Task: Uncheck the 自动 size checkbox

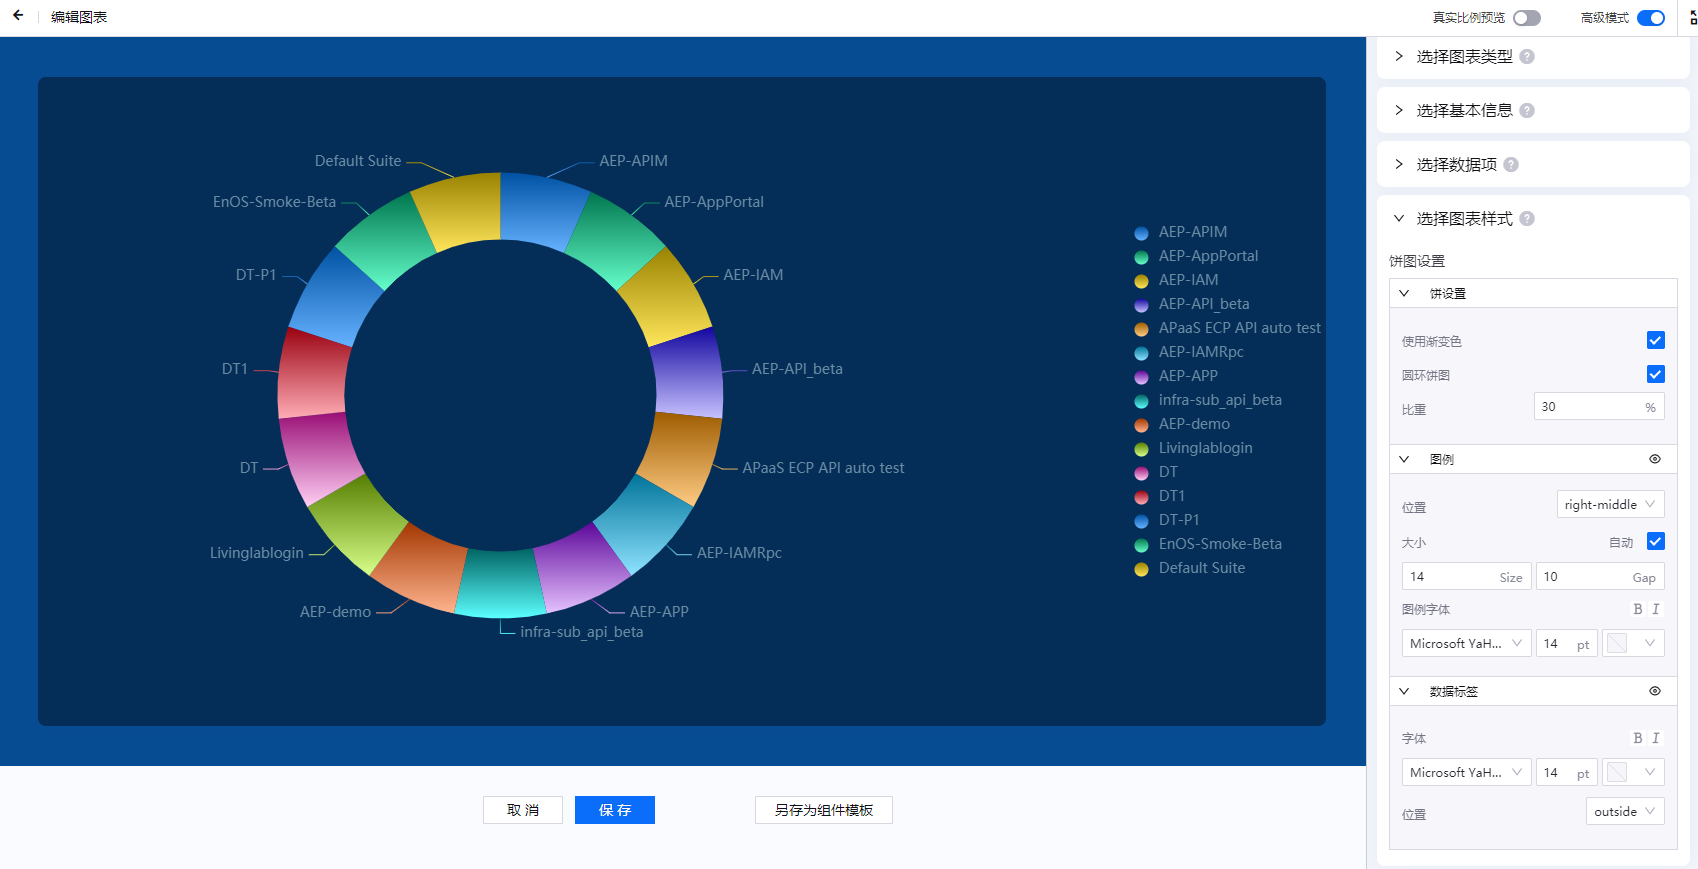Action: tap(1656, 541)
